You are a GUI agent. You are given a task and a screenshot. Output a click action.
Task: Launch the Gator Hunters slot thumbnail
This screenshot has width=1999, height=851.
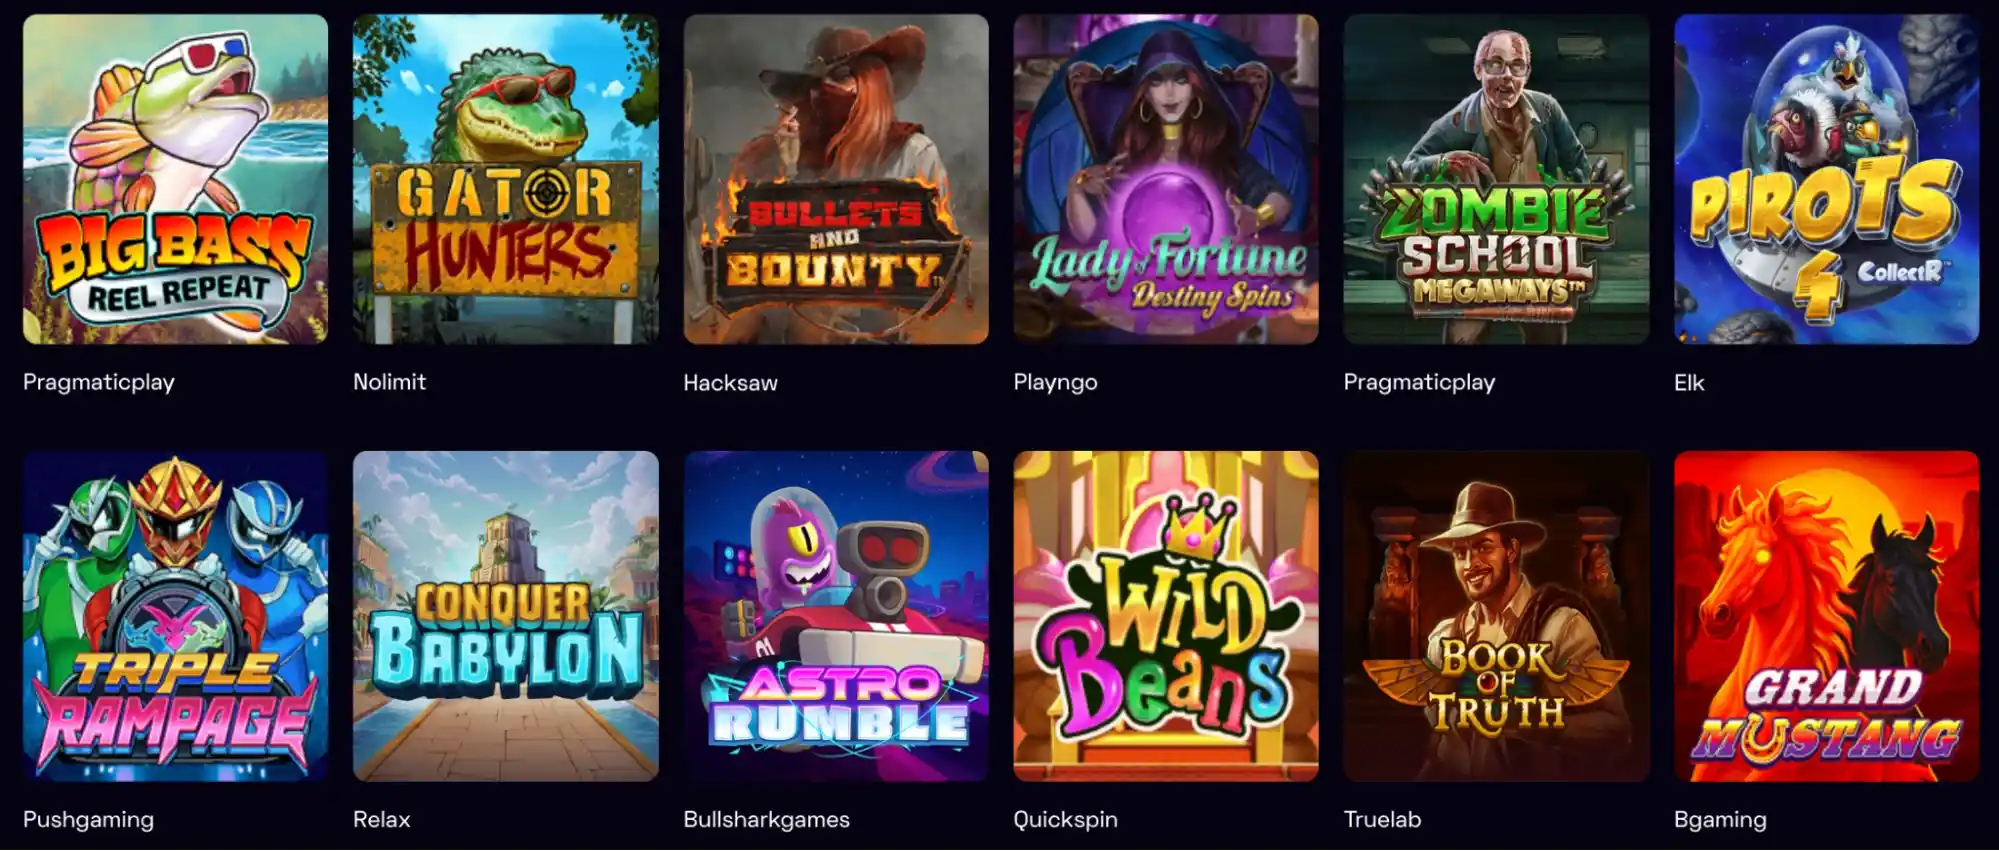(x=506, y=179)
